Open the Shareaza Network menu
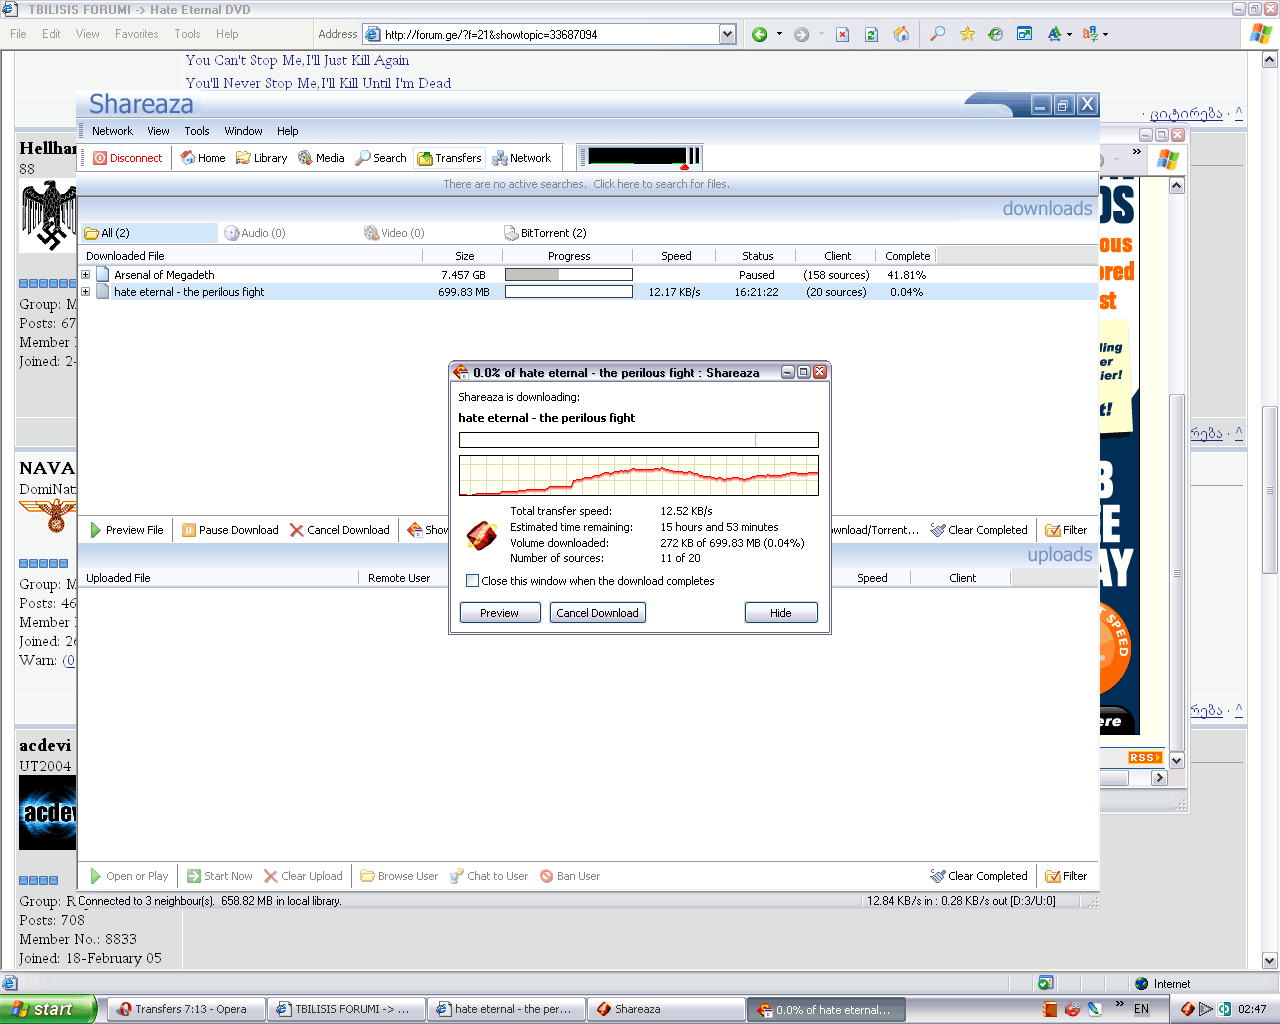Image resolution: width=1280 pixels, height=1024 pixels. coord(112,131)
